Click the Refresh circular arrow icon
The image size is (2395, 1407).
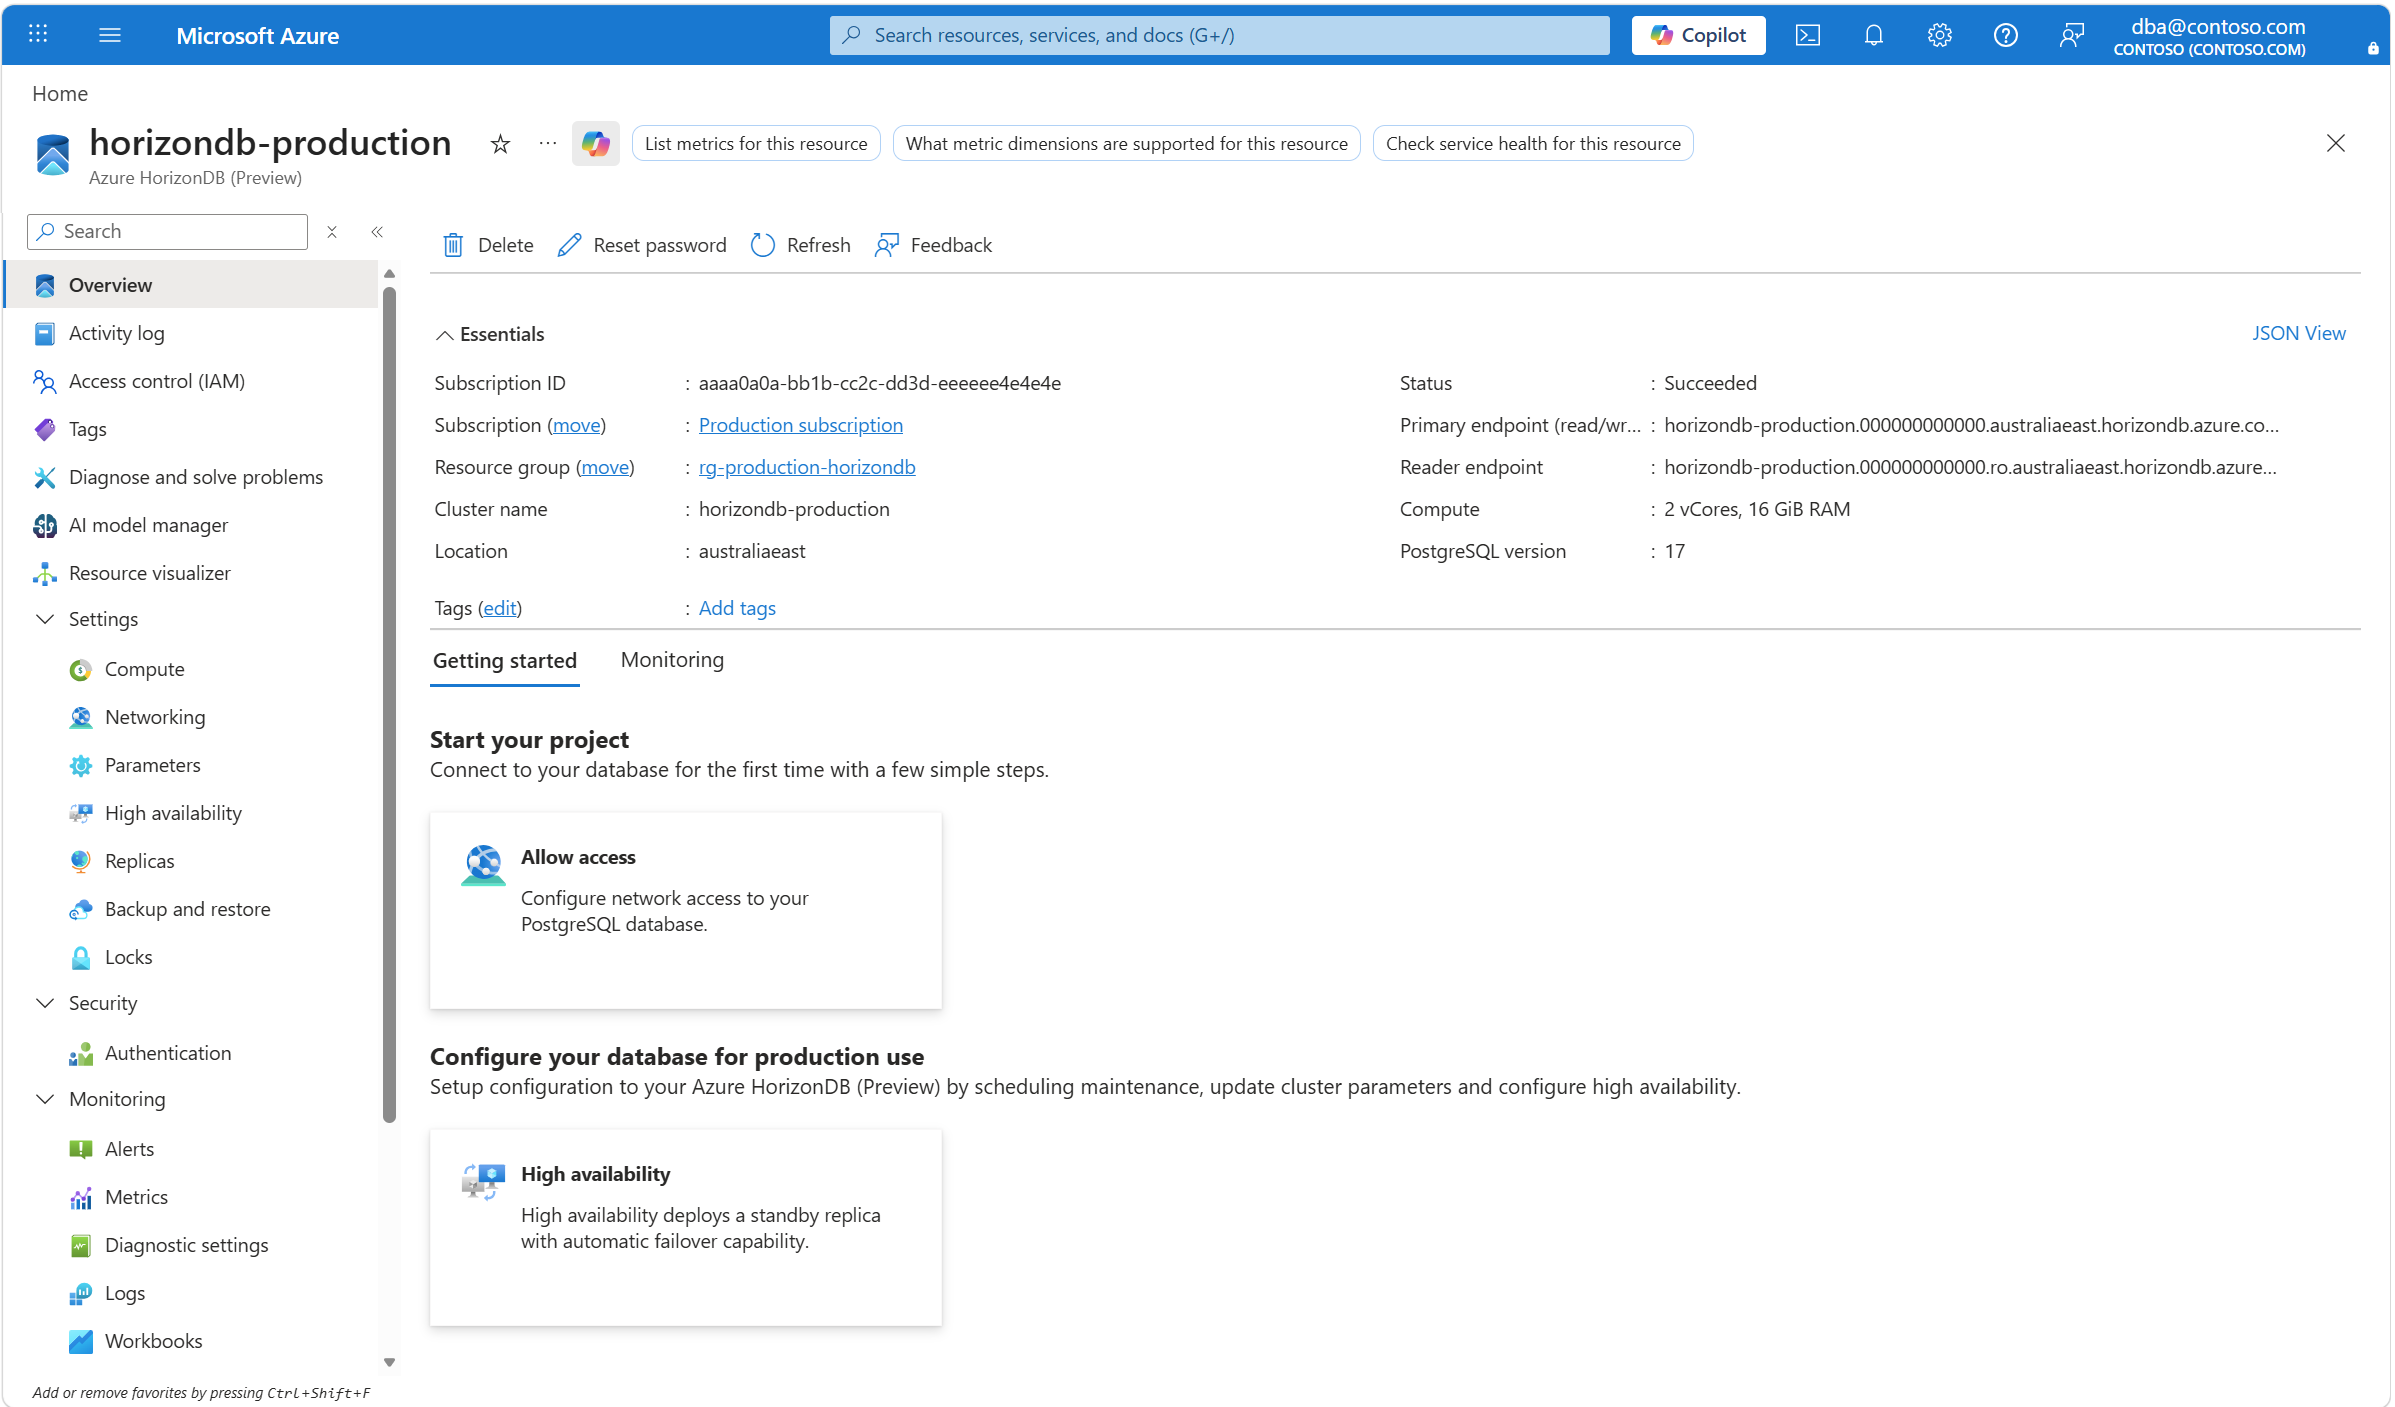click(763, 245)
